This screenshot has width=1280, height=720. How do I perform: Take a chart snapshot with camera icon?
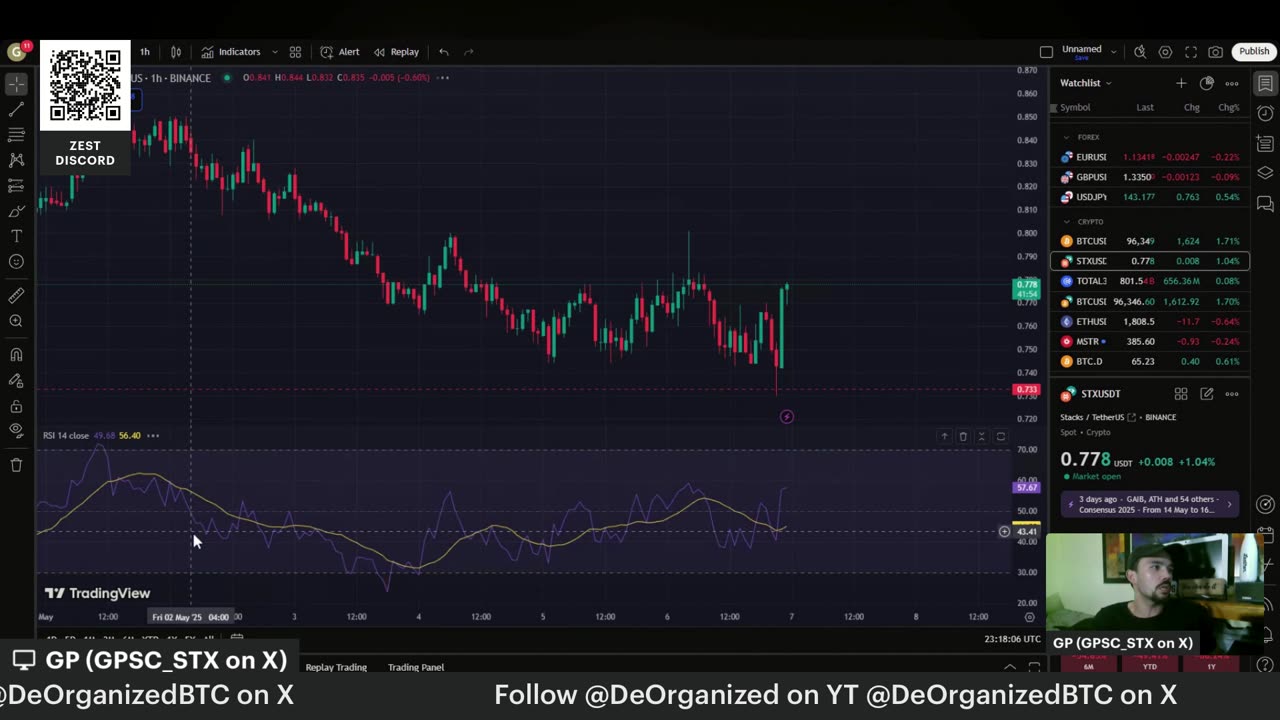coord(1215,52)
